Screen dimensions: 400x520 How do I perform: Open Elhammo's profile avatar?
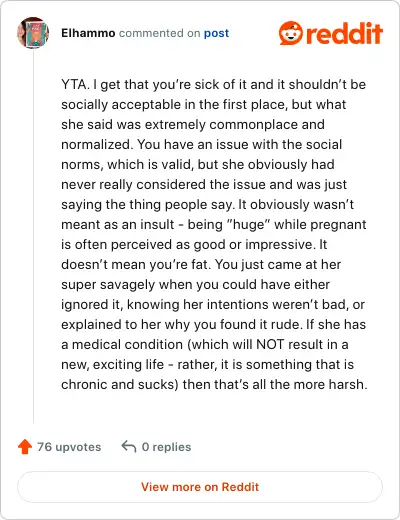point(33,33)
